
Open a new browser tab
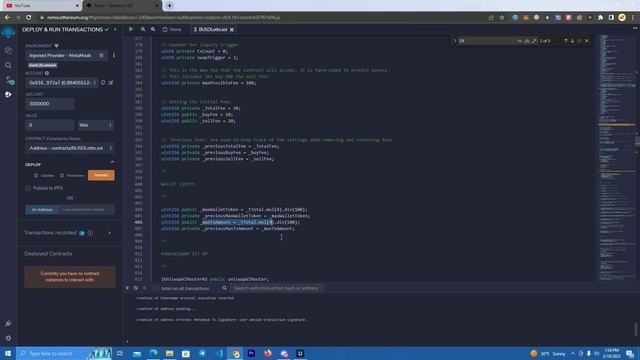tap(169, 6)
